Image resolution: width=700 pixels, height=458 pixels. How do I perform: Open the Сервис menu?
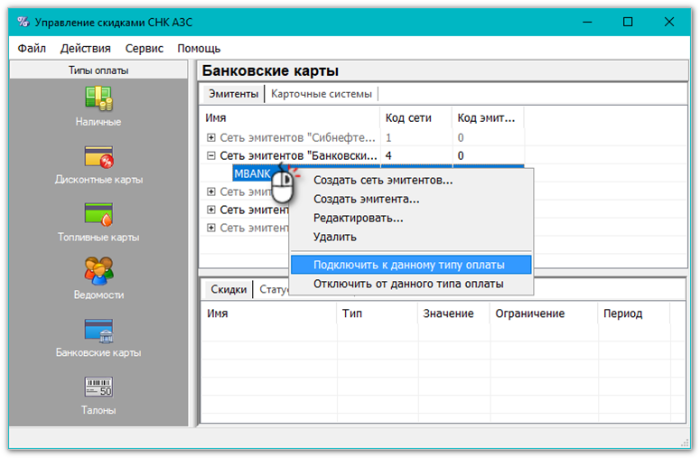click(x=145, y=48)
